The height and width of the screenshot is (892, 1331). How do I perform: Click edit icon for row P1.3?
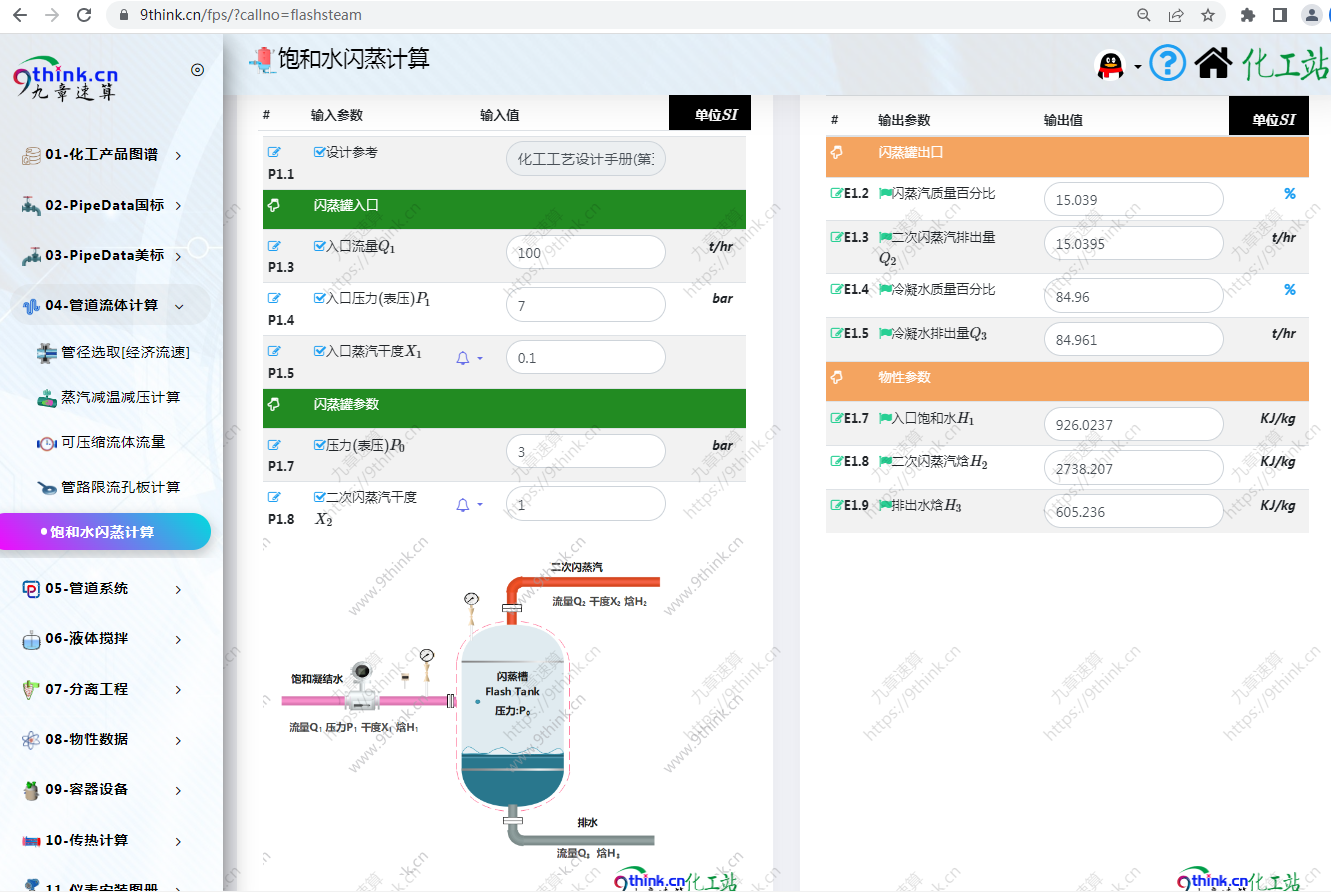click(274, 246)
